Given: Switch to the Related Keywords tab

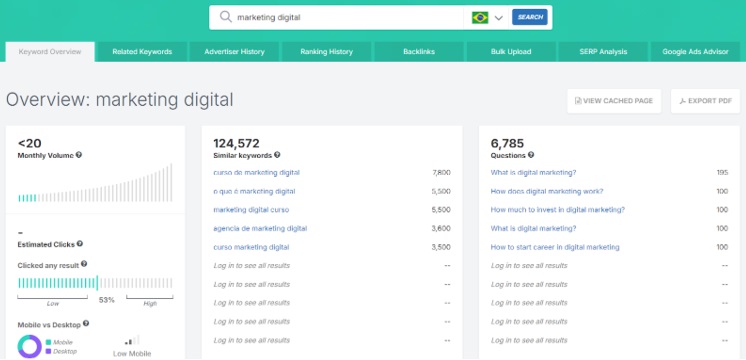Looking at the screenshot, I should [142, 52].
